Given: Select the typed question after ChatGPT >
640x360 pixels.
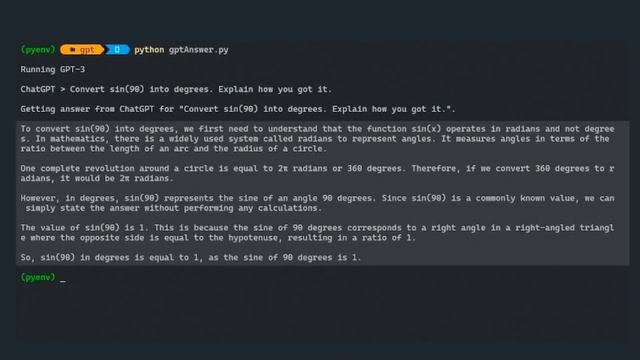Looking at the screenshot, I should click(201, 89).
